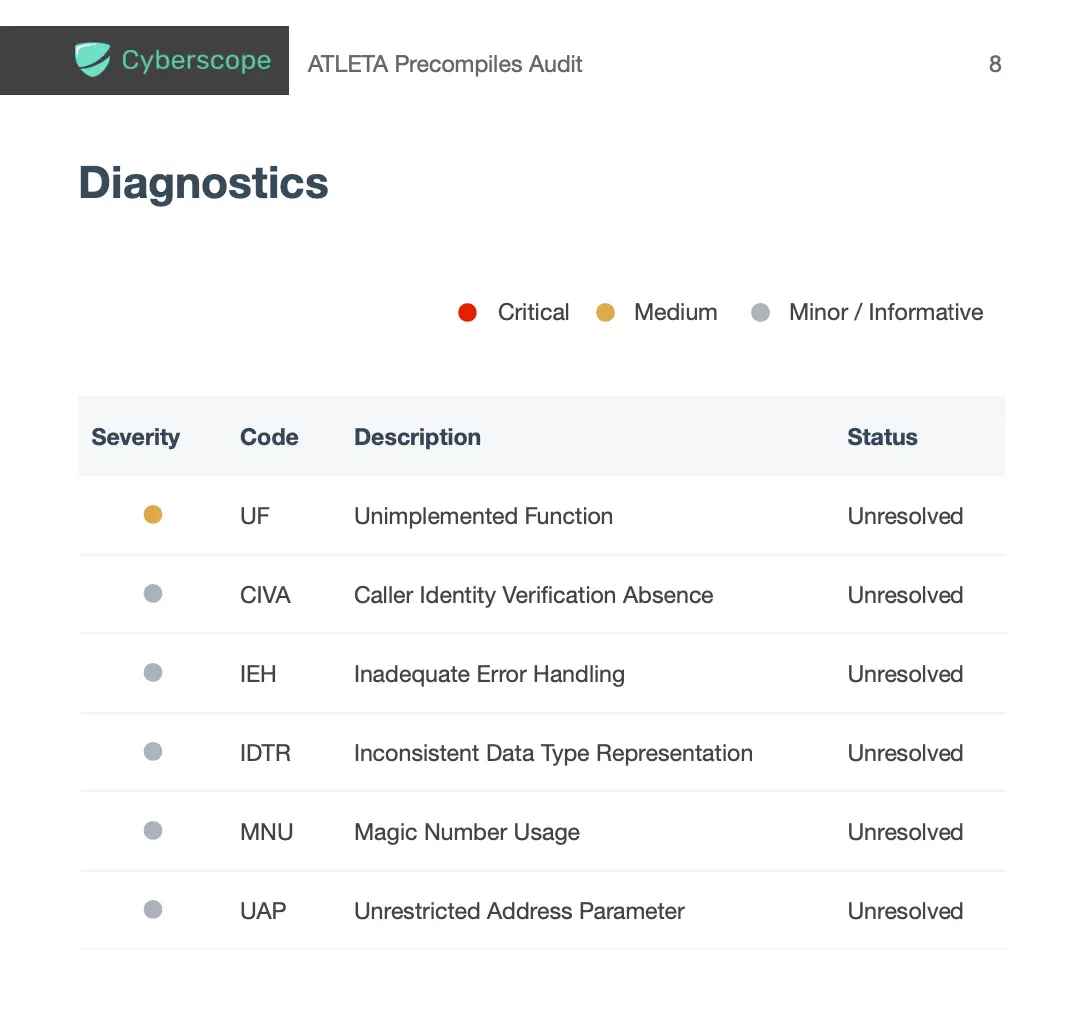Screen dimensions: 1080x1016
Task: Click the grey Minor / Informative legend dot
Action: click(x=760, y=313)
